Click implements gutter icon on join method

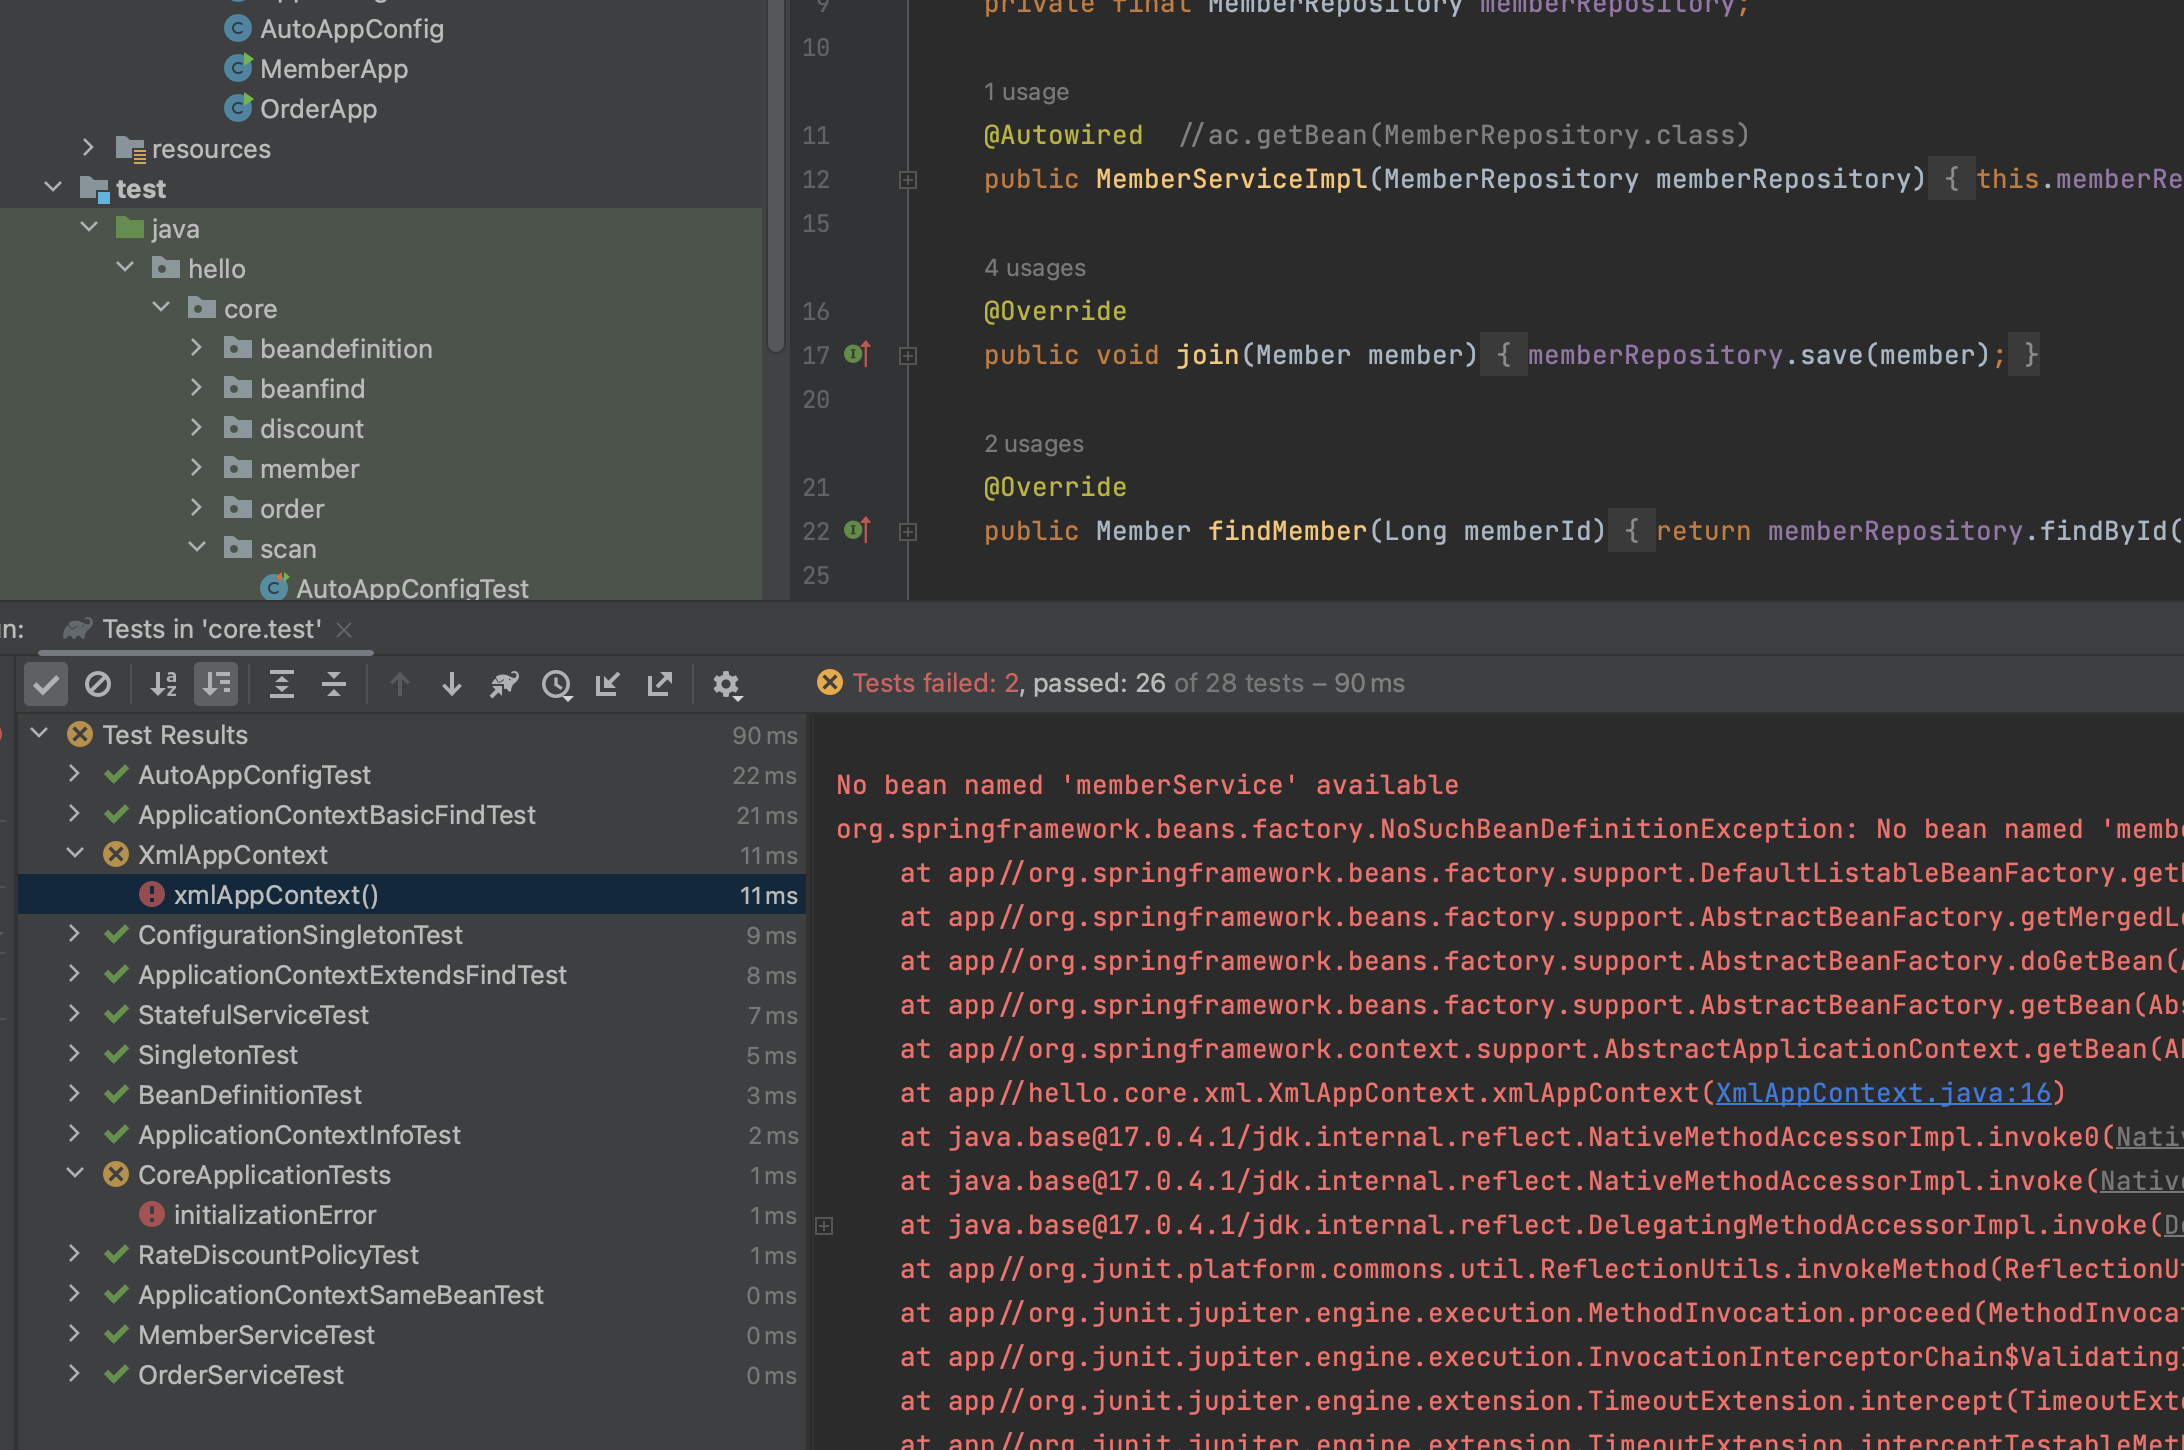coord(858,354)
